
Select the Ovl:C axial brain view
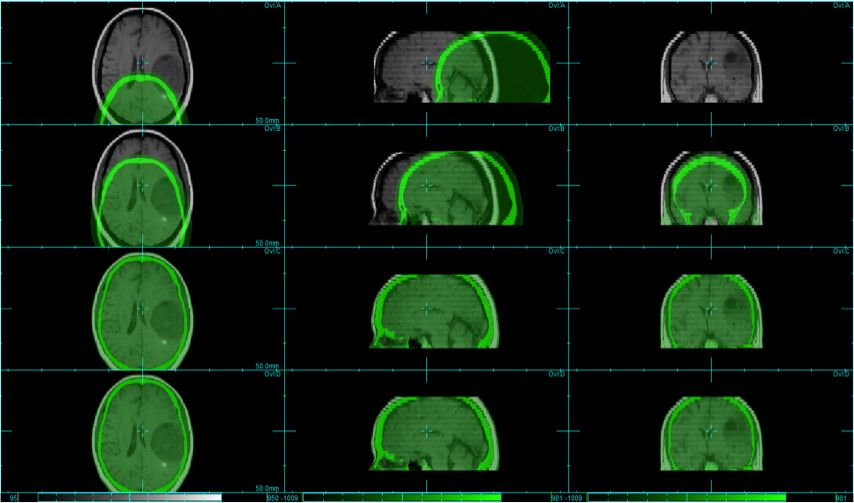pyautogui.click(x=142, y=309)
